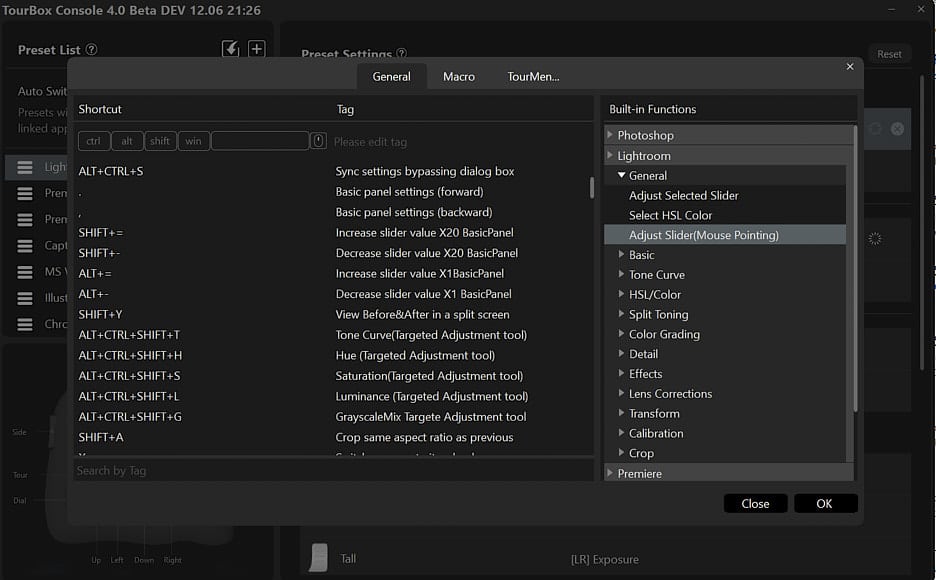936x580 pixels.
Task: Expand the Tone Curve subgroup
Action: pos(621,274)
